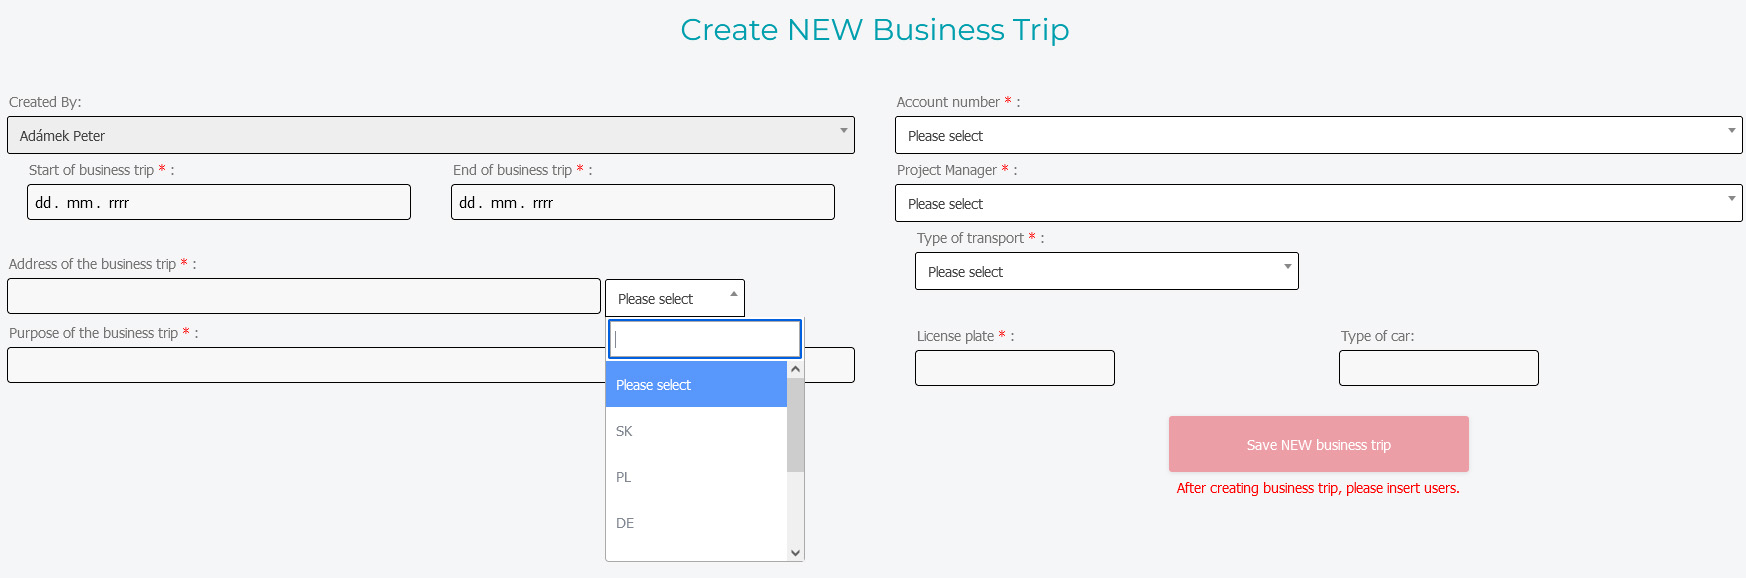Focus the business trip address field

coord(303,296)
